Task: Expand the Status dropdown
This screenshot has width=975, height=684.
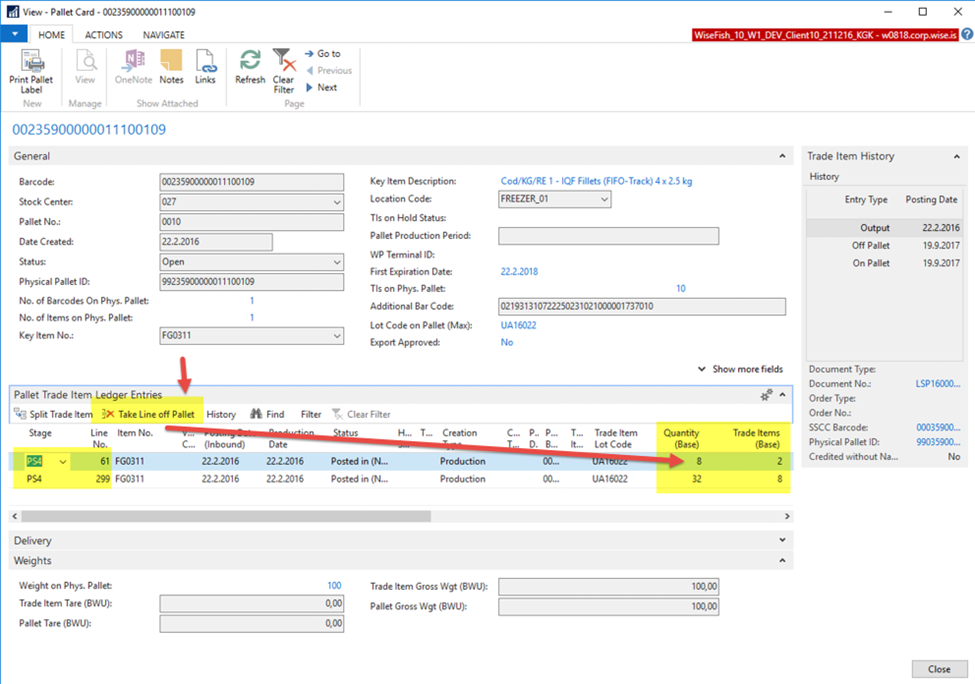Action: coord(336,262)
